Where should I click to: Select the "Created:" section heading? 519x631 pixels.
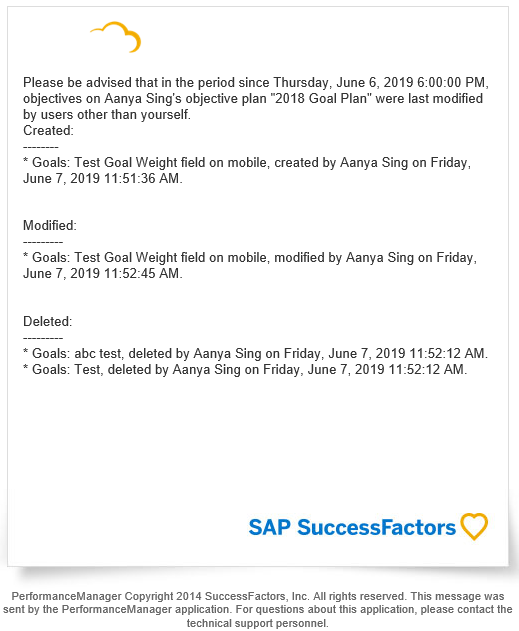(48, 130)
